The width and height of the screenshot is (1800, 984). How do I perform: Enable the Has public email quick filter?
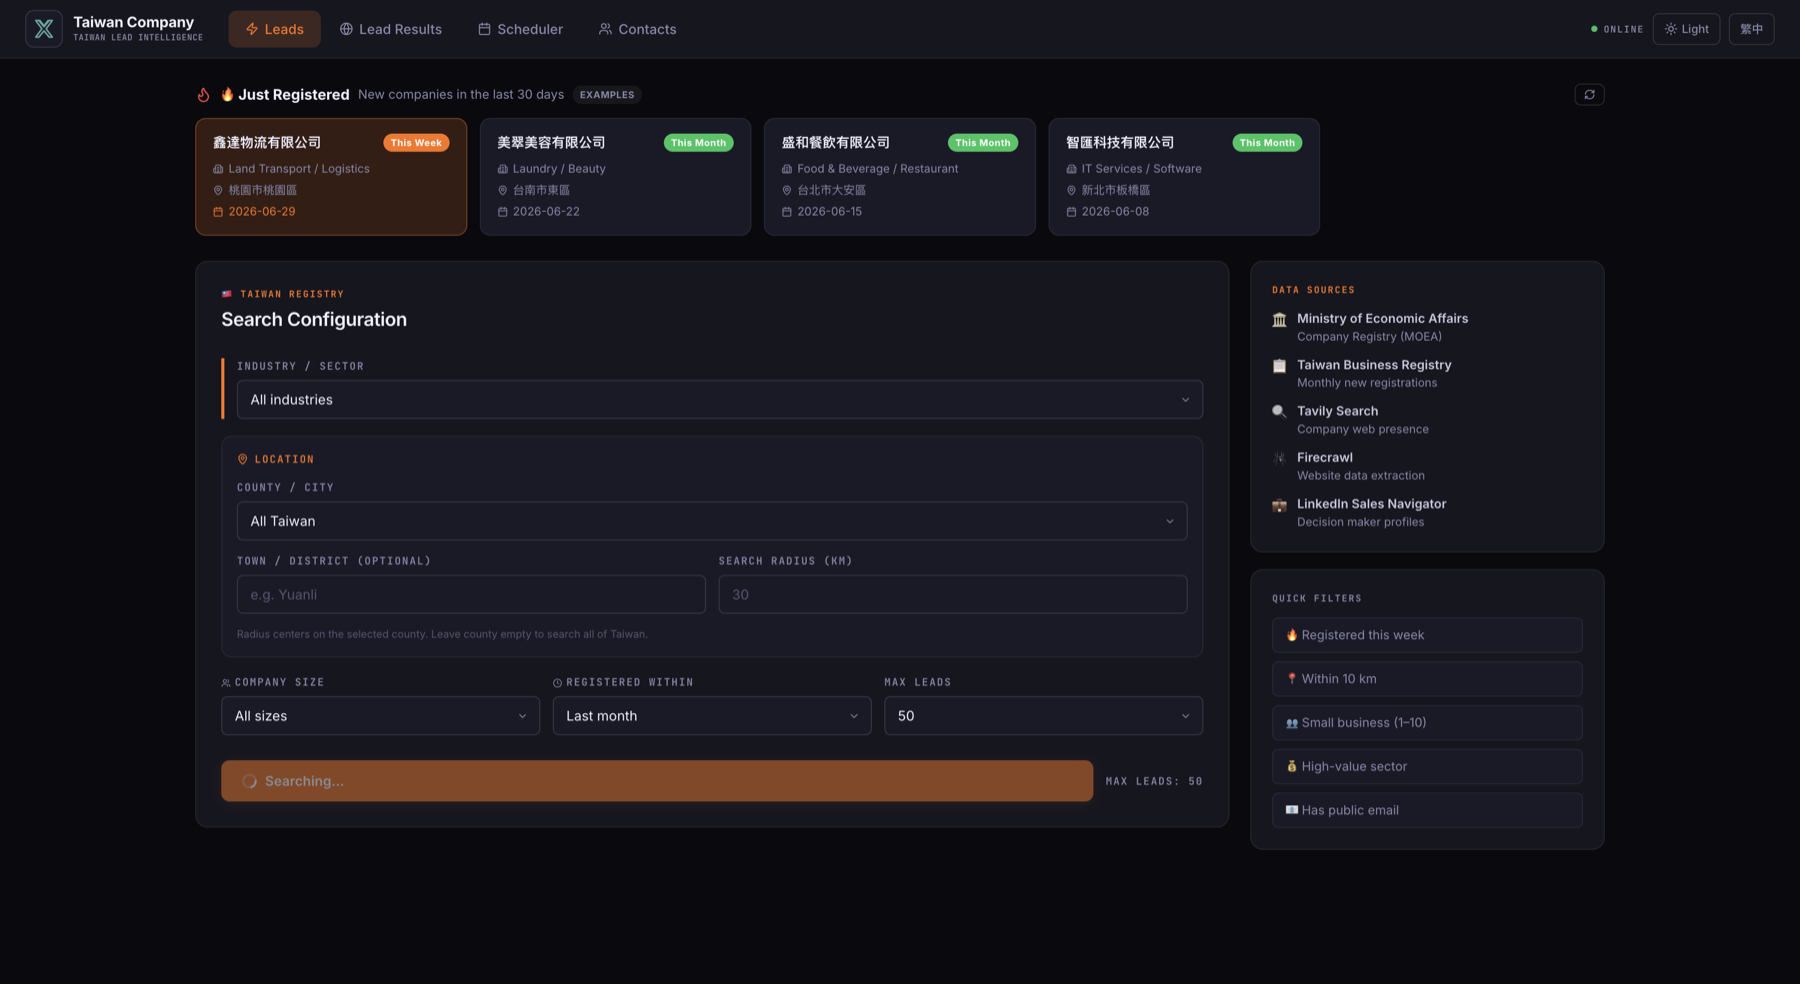point(1427,810)
